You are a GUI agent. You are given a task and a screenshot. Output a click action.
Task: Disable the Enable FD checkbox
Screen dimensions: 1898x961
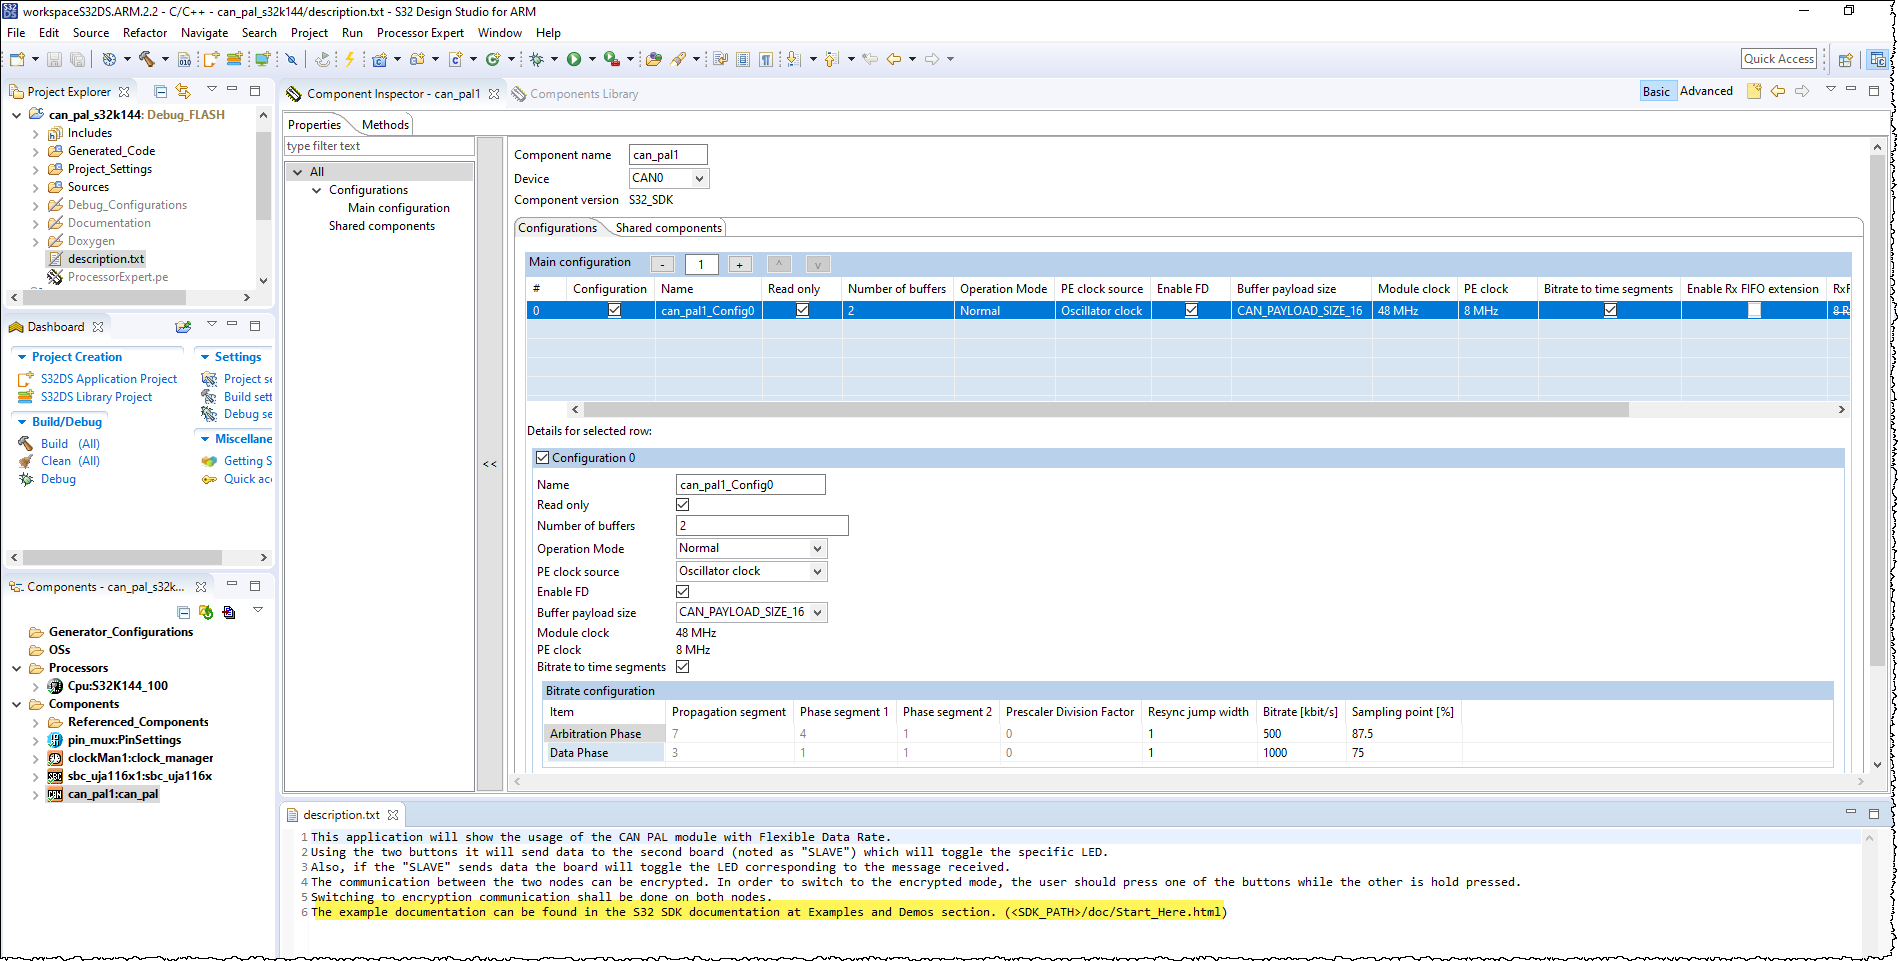tap(683, 591)
